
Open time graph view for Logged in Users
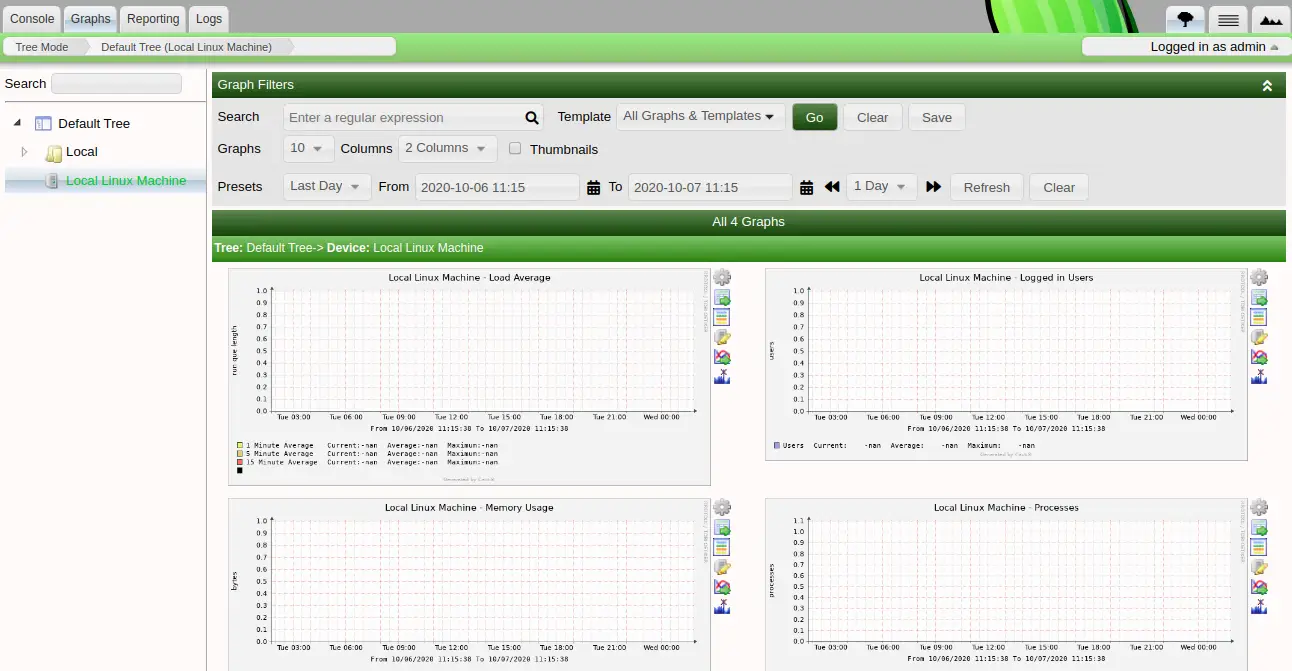[x=1259, y=317]
